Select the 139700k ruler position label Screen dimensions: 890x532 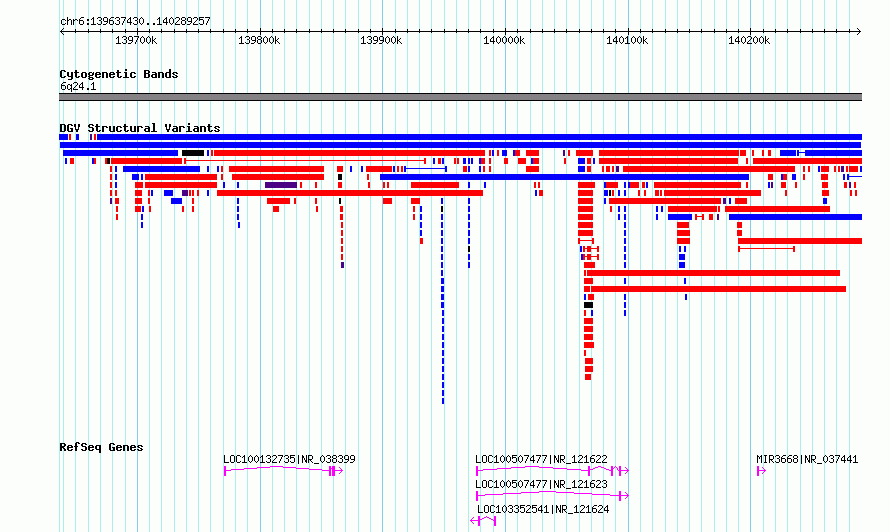136,40
